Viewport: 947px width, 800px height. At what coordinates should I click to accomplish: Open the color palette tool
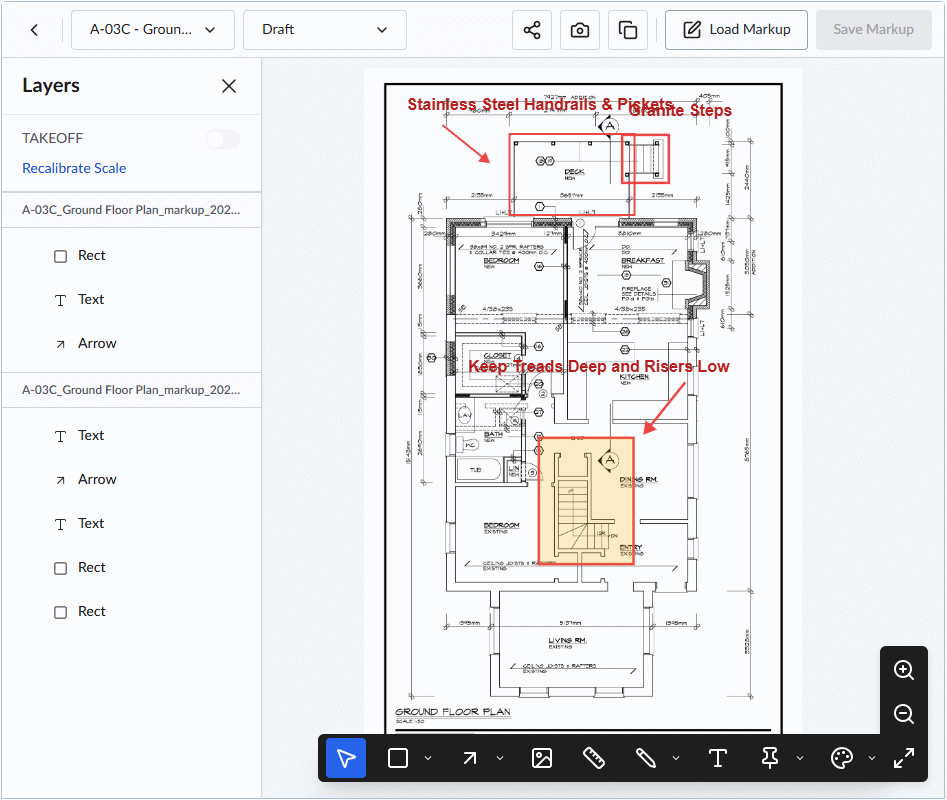(x=842, y=758)
